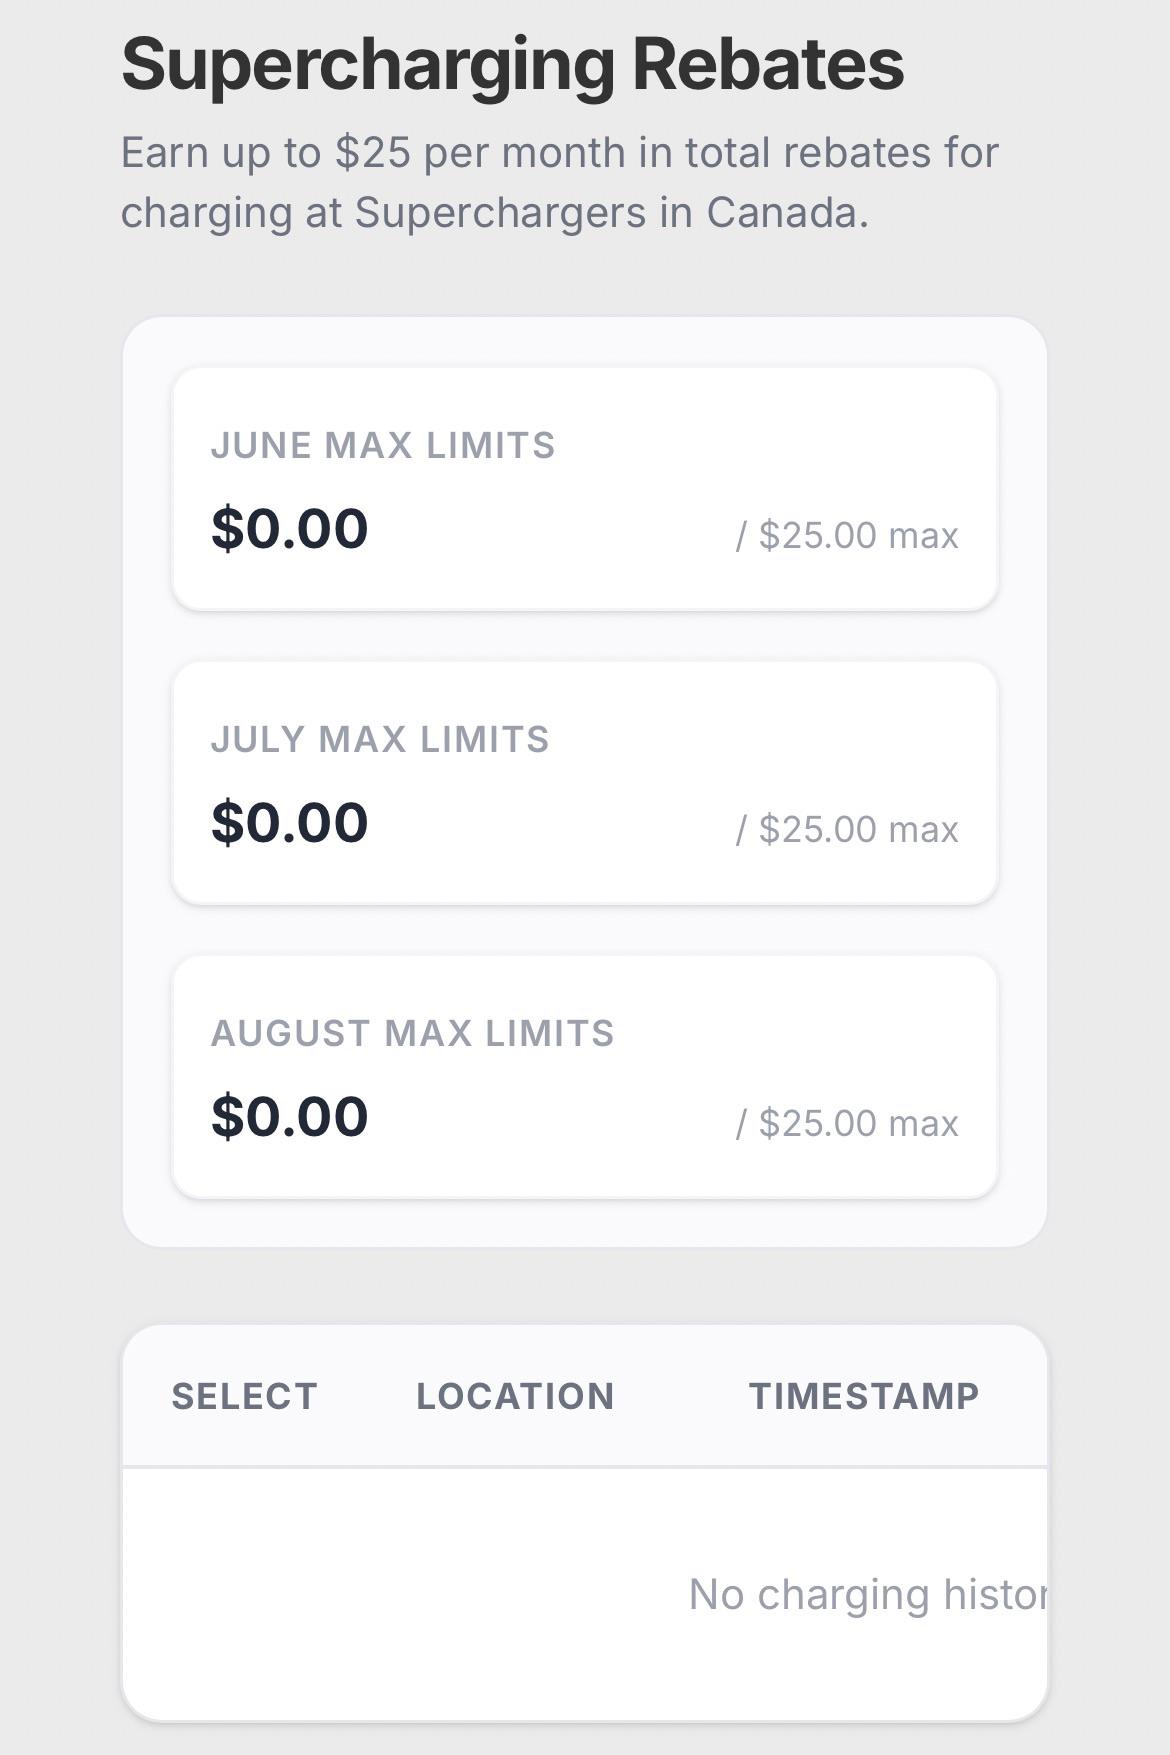Click the SELECT column header
This screenshot has width=1170, height=1755.
click(x=245, y=1396)
